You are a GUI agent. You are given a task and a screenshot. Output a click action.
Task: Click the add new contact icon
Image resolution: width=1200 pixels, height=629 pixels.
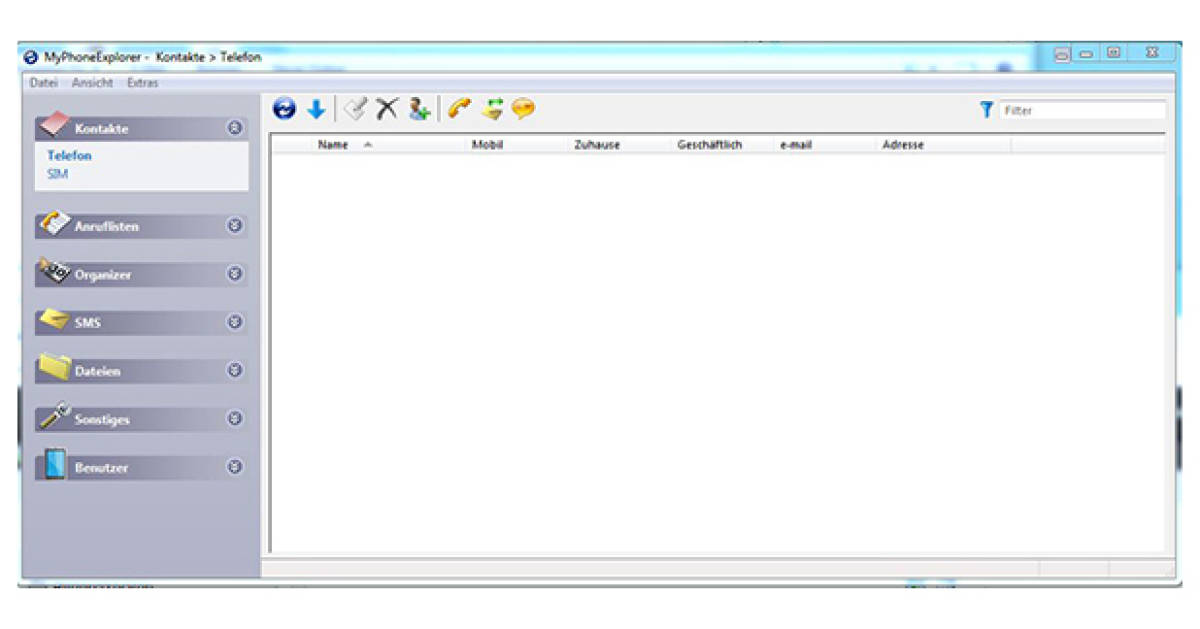coord(419,109)
